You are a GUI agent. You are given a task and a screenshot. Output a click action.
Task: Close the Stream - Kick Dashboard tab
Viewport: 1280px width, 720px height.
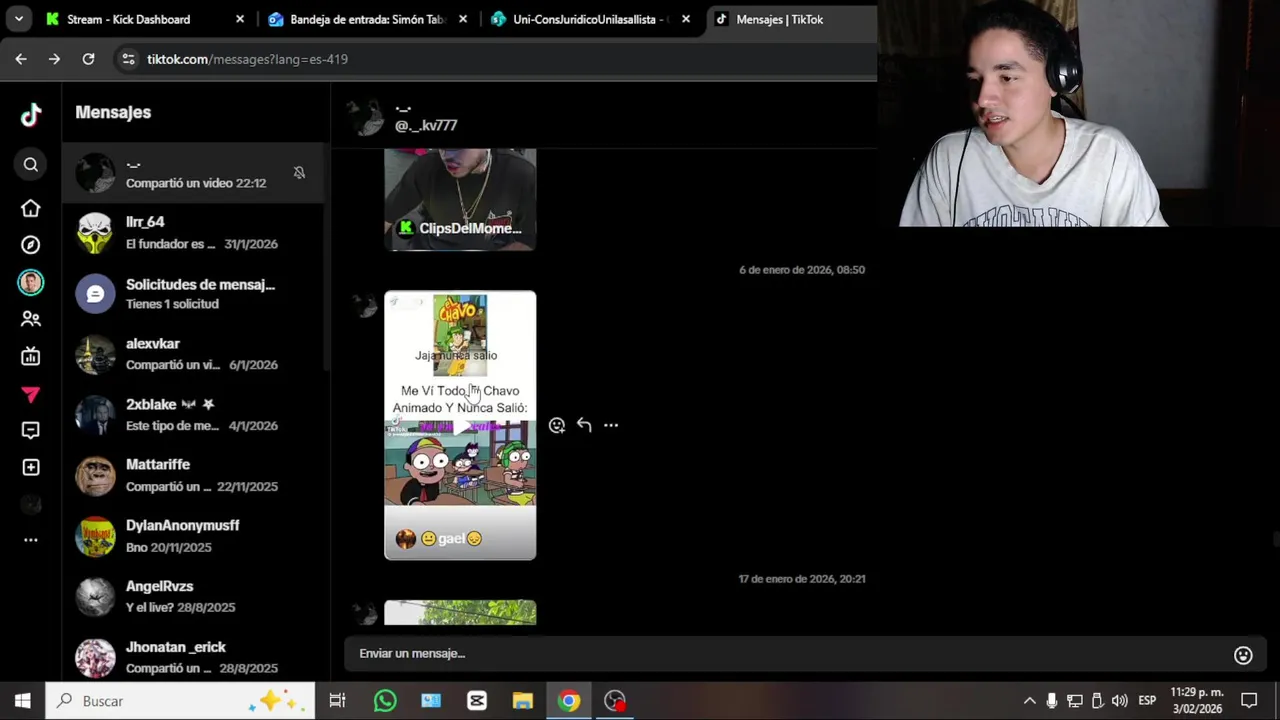[240, 19]
